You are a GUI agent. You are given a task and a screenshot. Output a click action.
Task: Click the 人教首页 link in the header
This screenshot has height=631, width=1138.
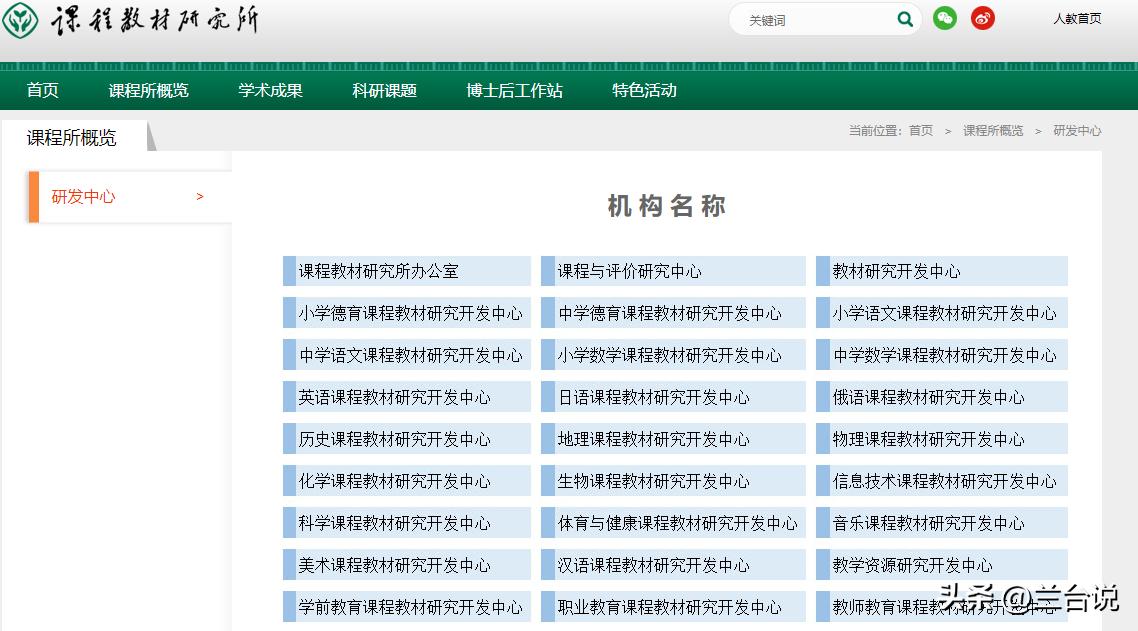[x=1077, y=18]
